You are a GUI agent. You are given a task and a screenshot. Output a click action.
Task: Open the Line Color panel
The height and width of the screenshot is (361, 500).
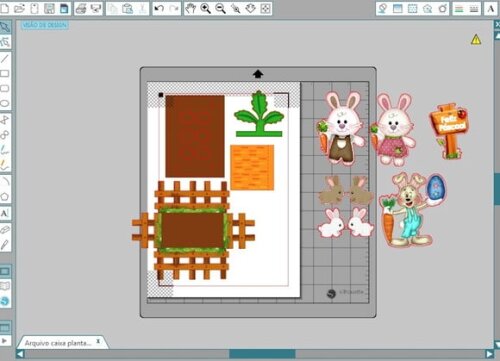click(x=459, y=8)
